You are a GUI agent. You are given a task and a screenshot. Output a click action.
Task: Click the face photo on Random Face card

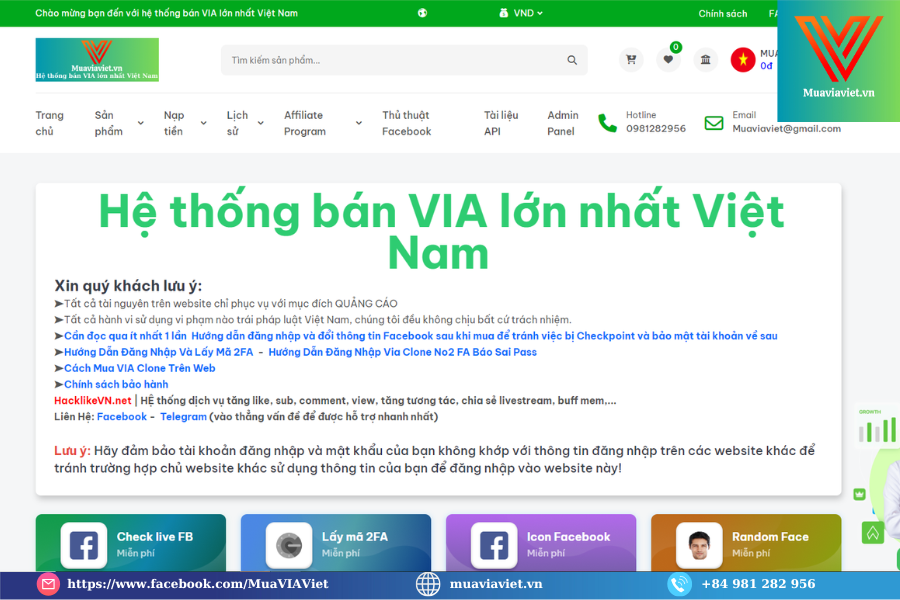click(699, 545)
